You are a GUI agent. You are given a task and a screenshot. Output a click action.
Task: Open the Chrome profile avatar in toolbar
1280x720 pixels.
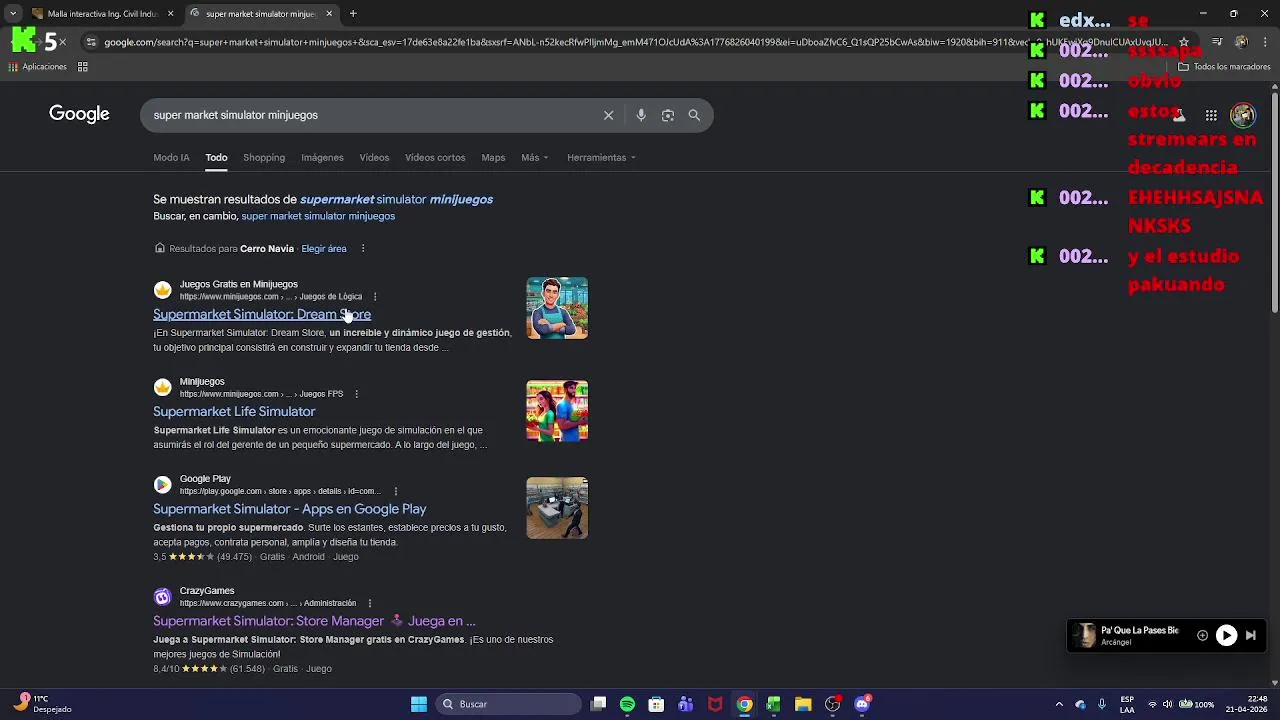click(x=1241, y=42)
